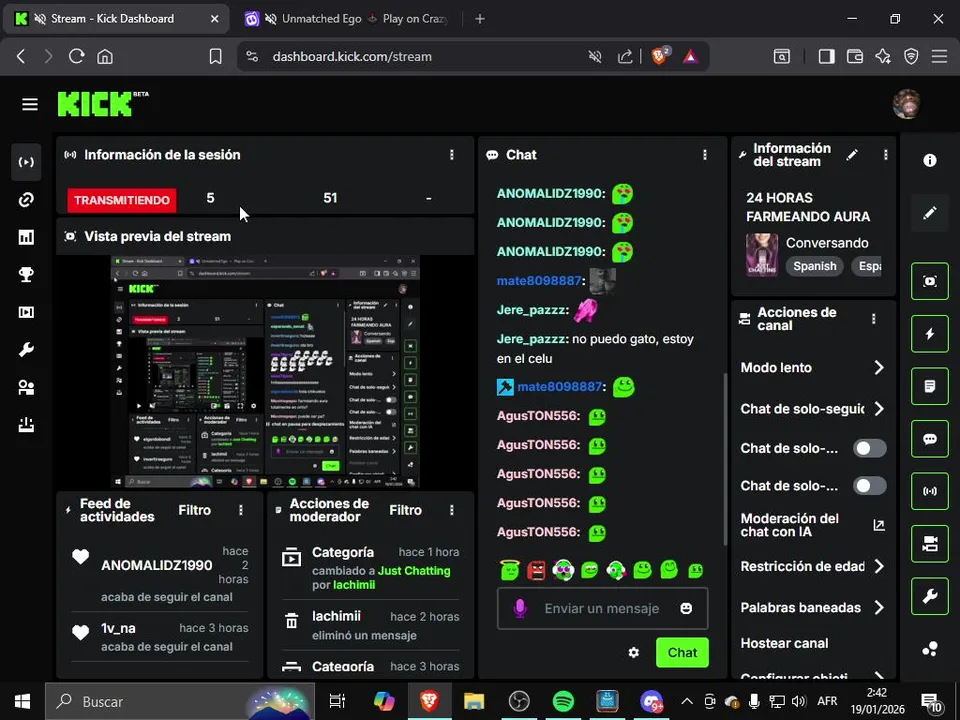Click the Windows Start button
Image resolution: width=960 pixels, height=720 pixels.
(x=22, y=702)
